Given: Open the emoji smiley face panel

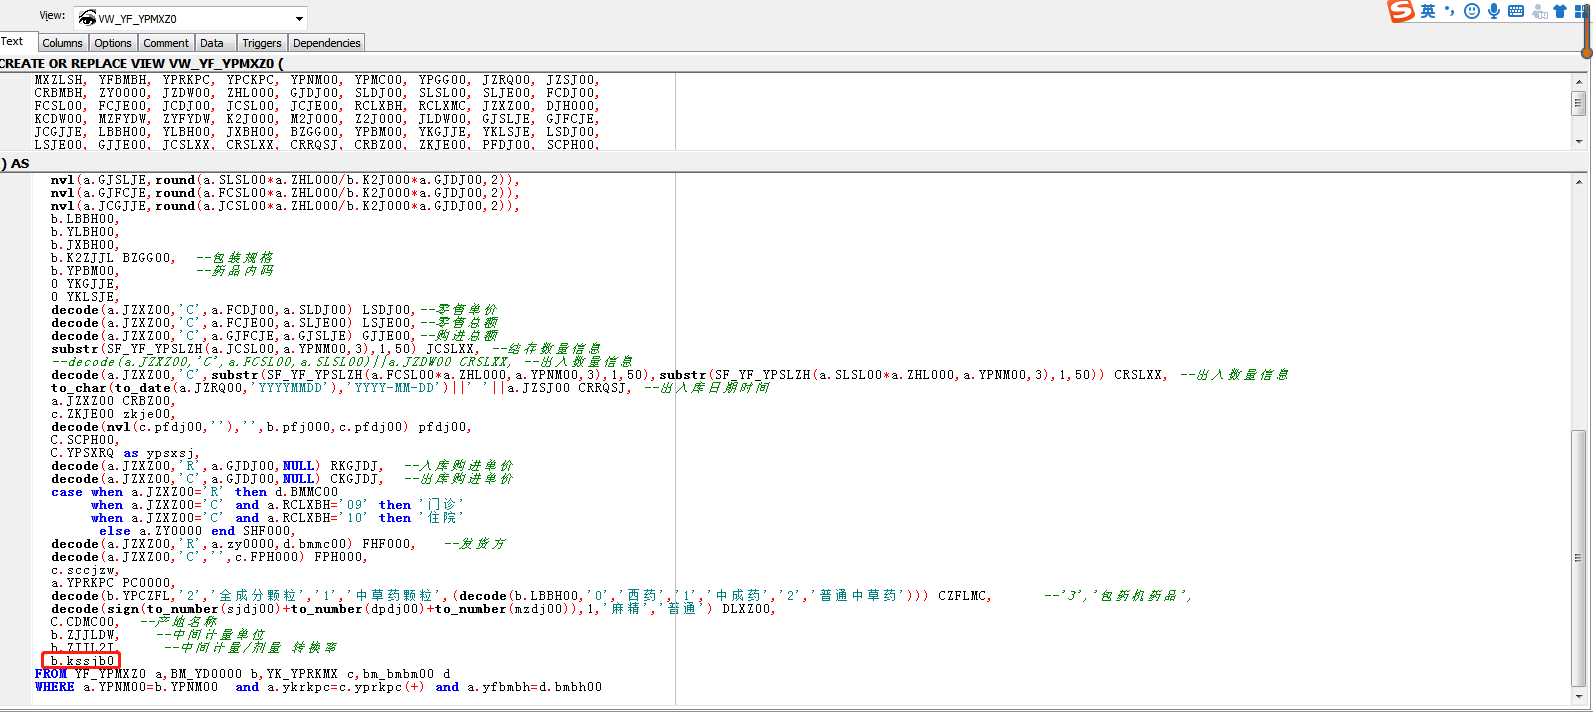Looking at the screenshot, I should pos(1472,11).
